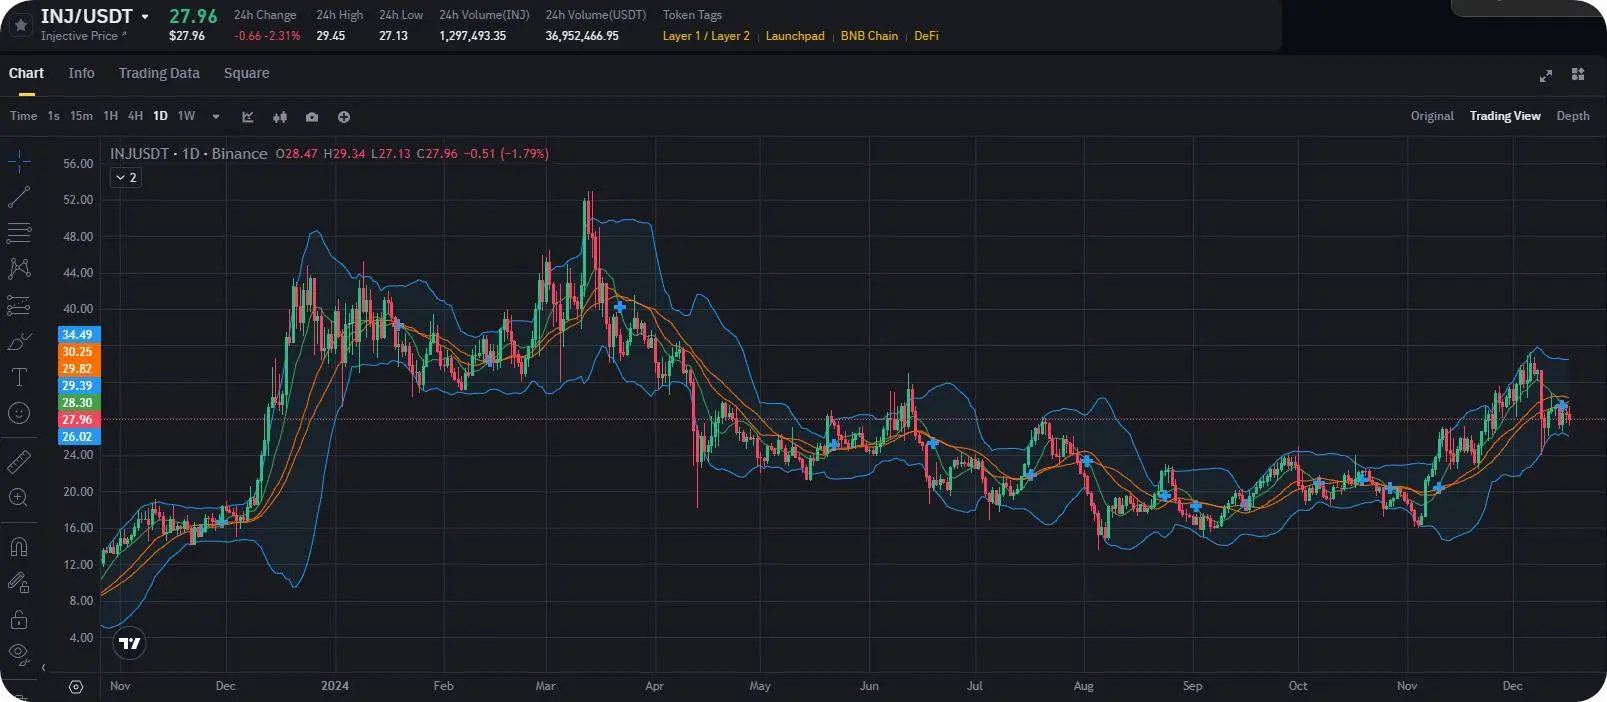Click the 24h High value 29.45
The image size is (1607, 702).
tap(331, 36)
